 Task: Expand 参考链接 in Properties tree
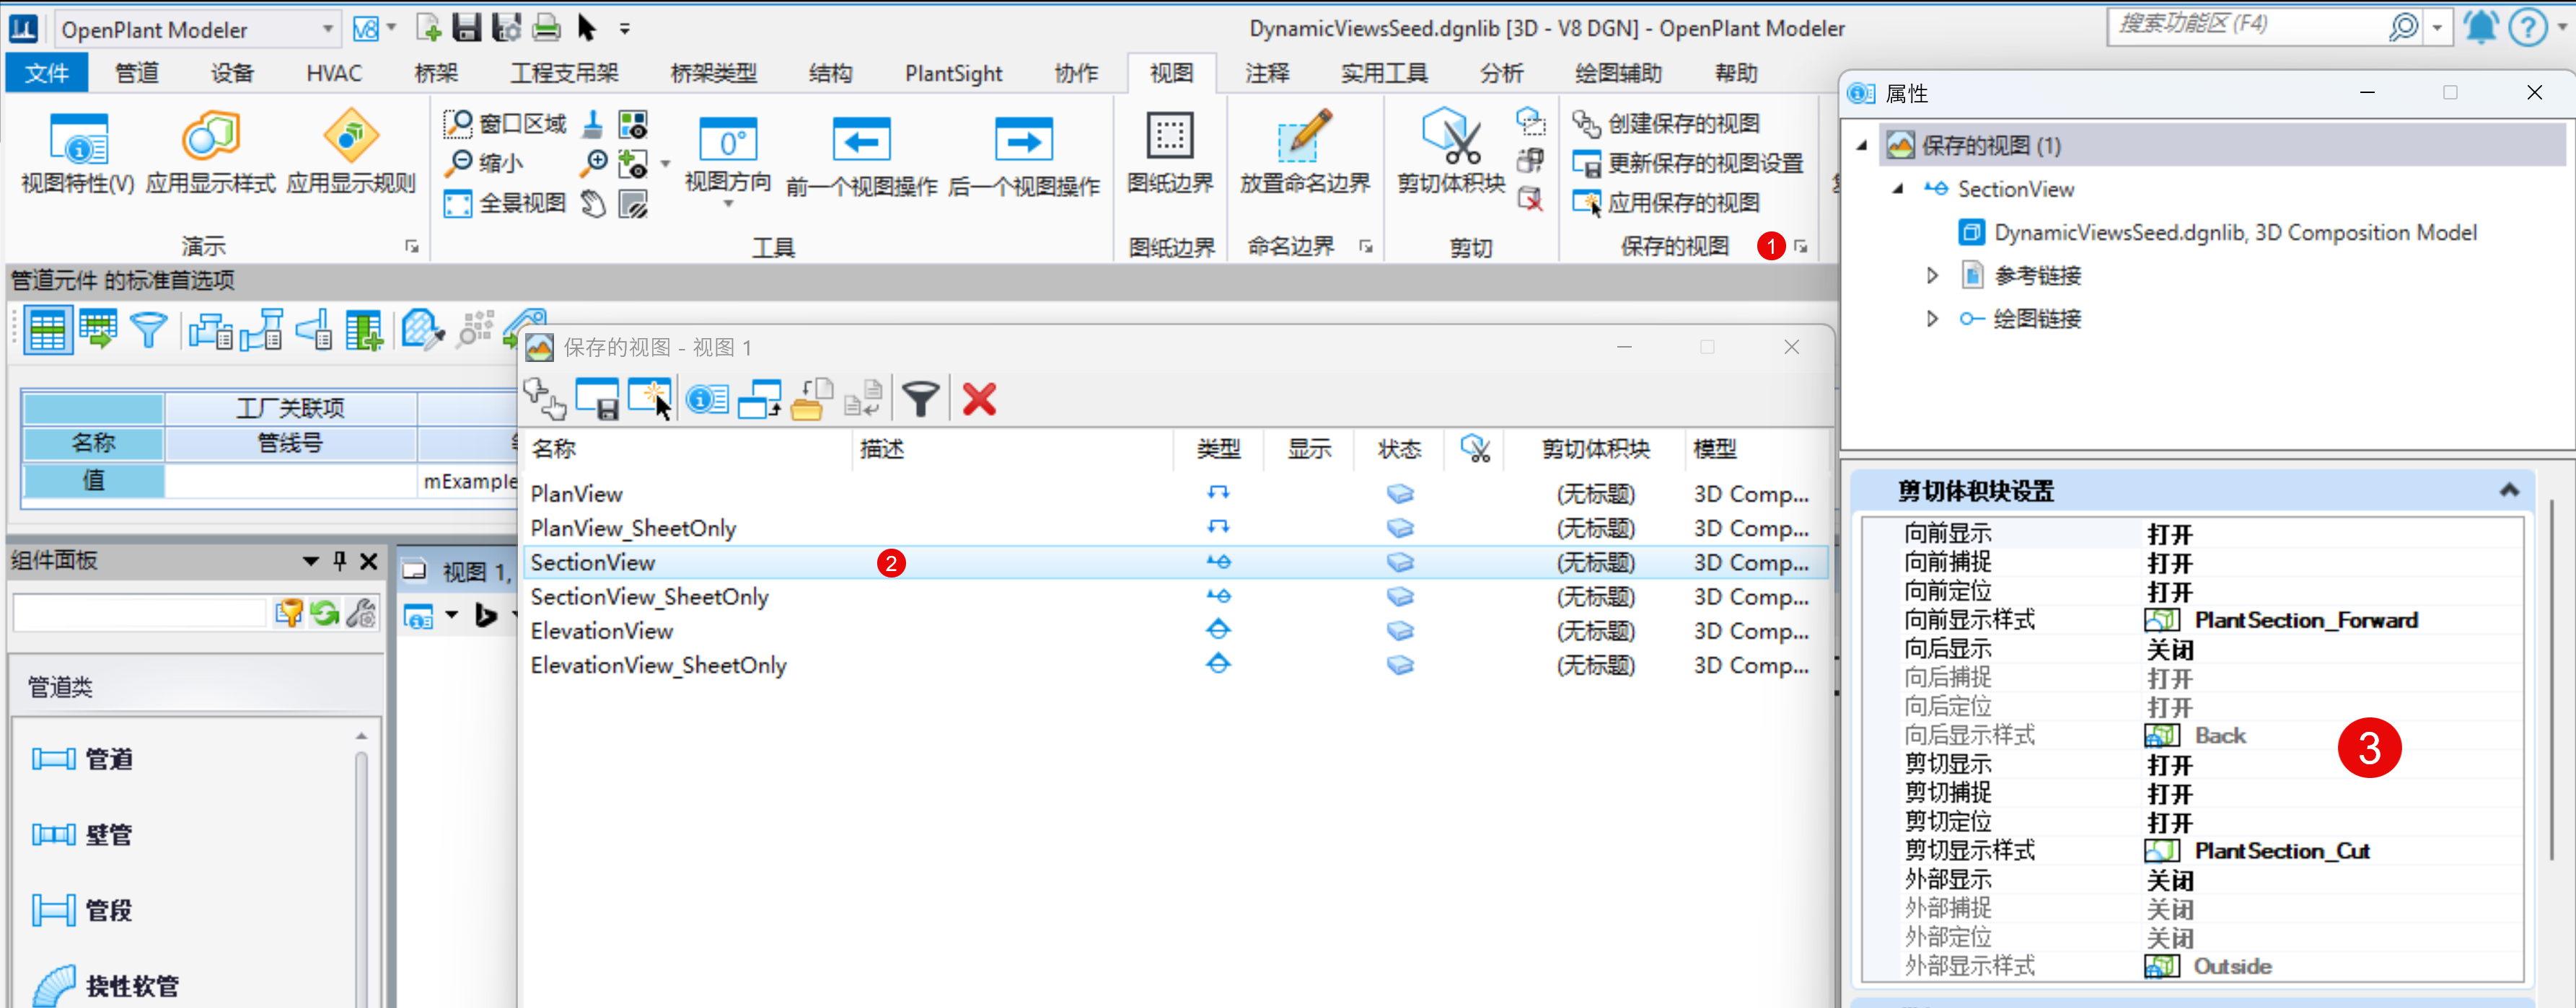pos(1932,275)
